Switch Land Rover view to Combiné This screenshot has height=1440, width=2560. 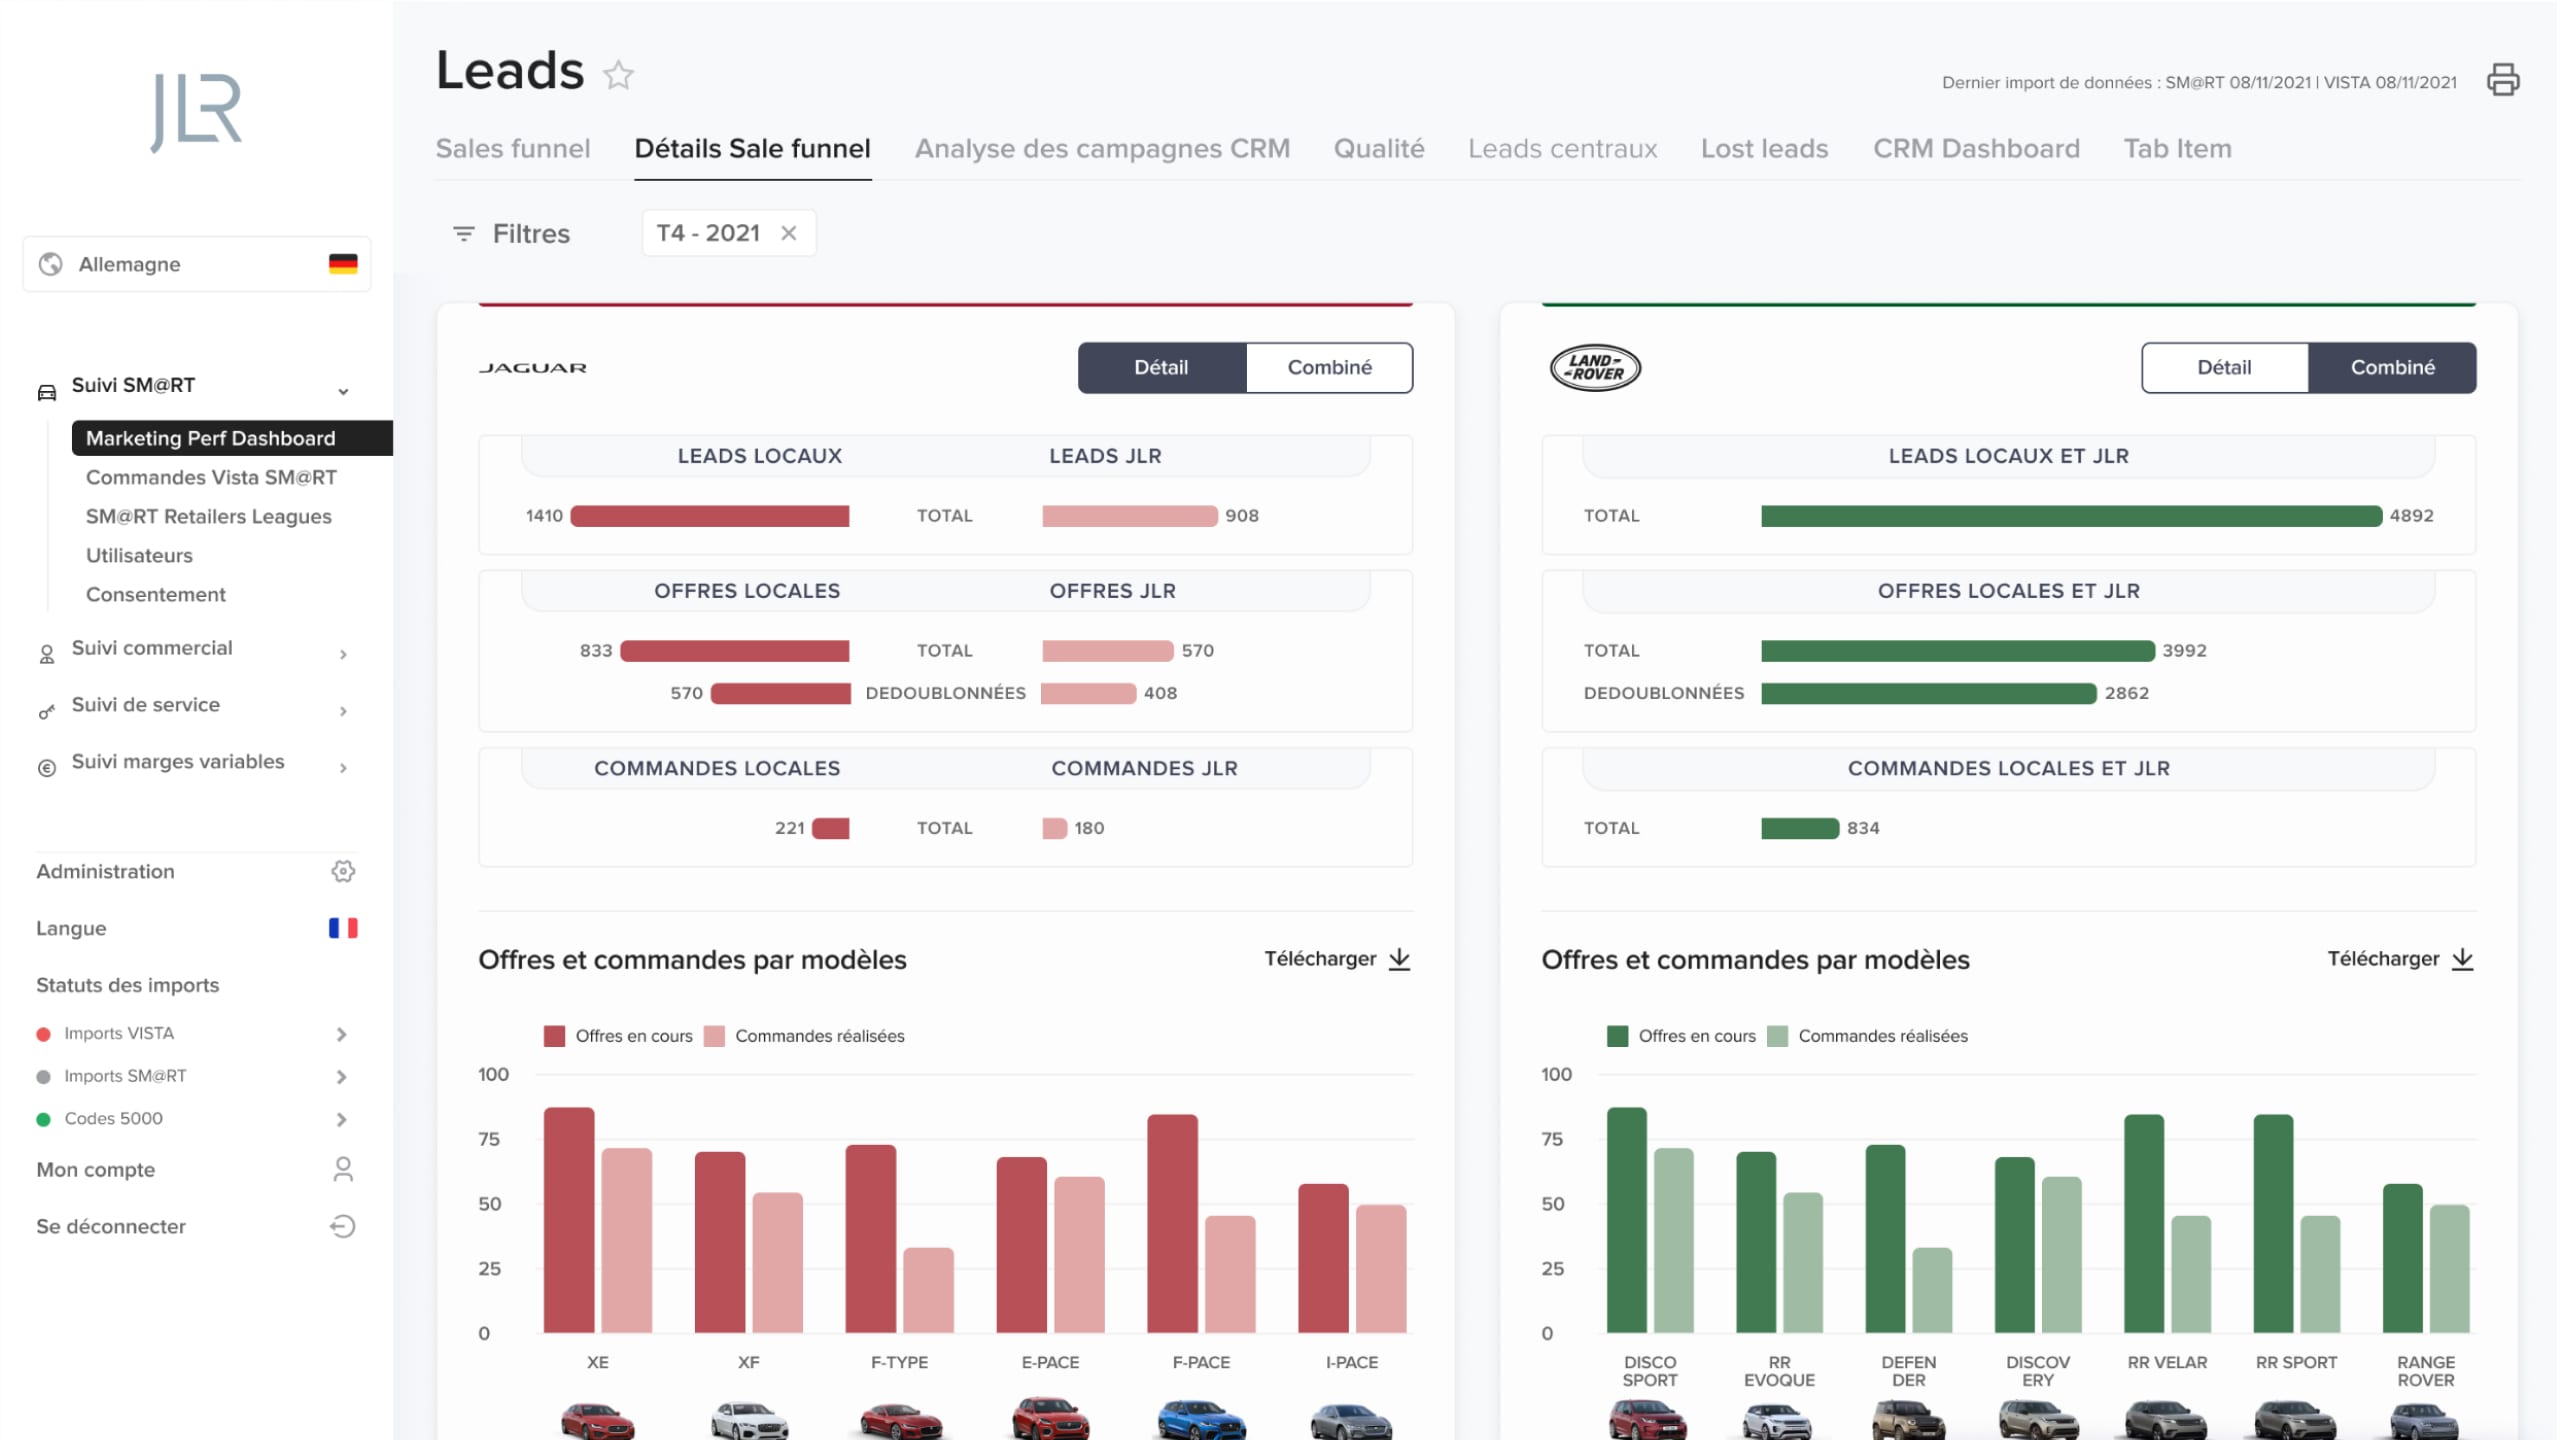tap(2393, 368)
